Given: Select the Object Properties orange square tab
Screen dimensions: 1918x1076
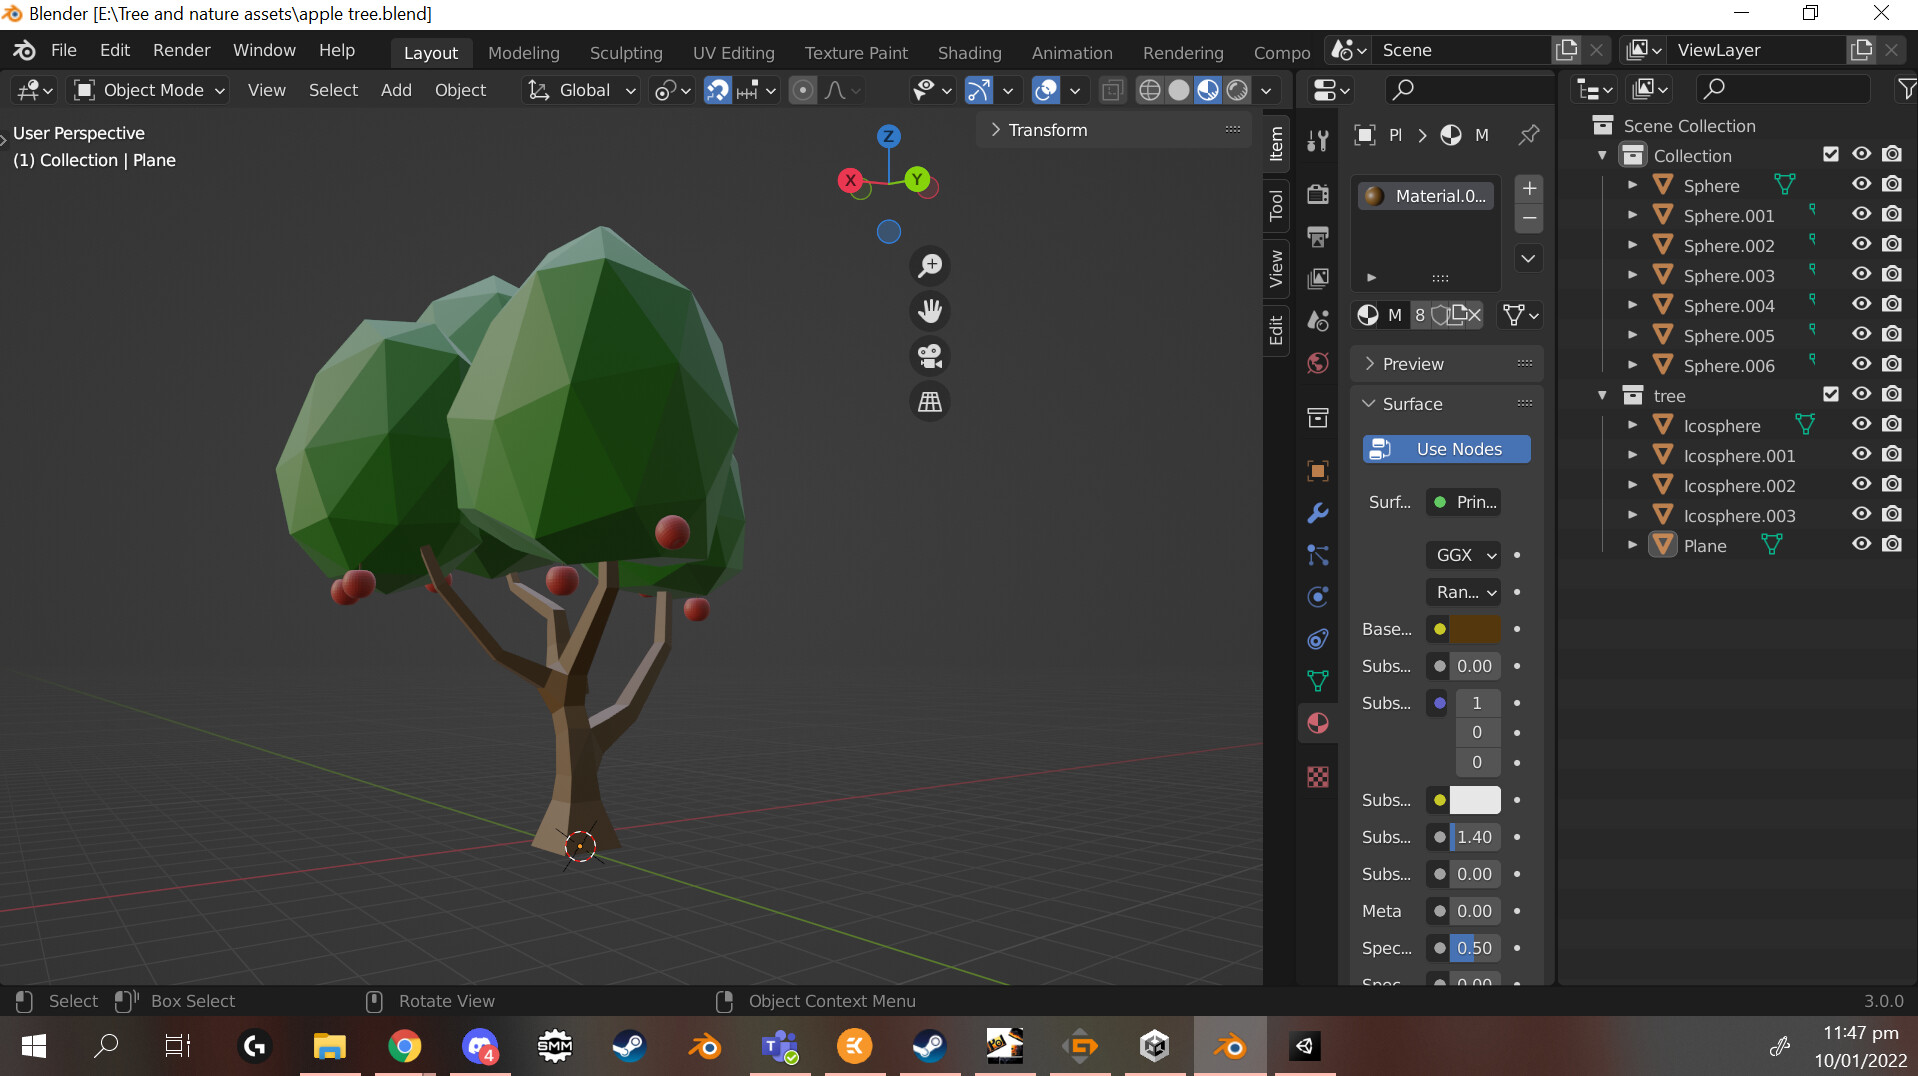Looking at the screenshot, I should point(1317,470).
